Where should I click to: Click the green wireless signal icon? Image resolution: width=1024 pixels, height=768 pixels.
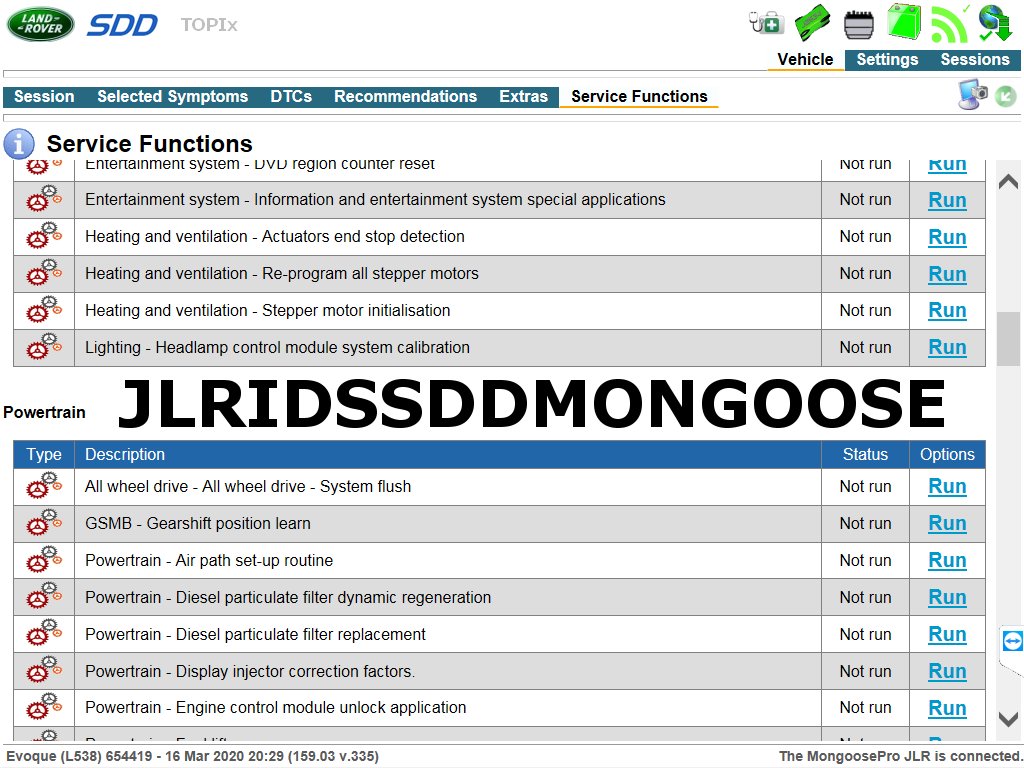950,23
